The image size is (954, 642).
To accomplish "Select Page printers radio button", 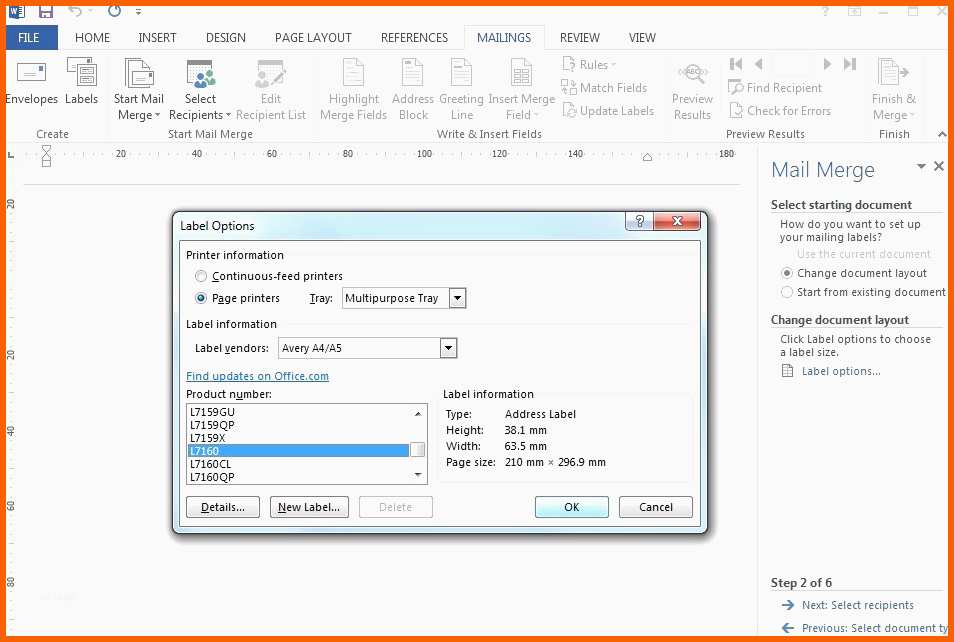I will click(x=201, y=298).
